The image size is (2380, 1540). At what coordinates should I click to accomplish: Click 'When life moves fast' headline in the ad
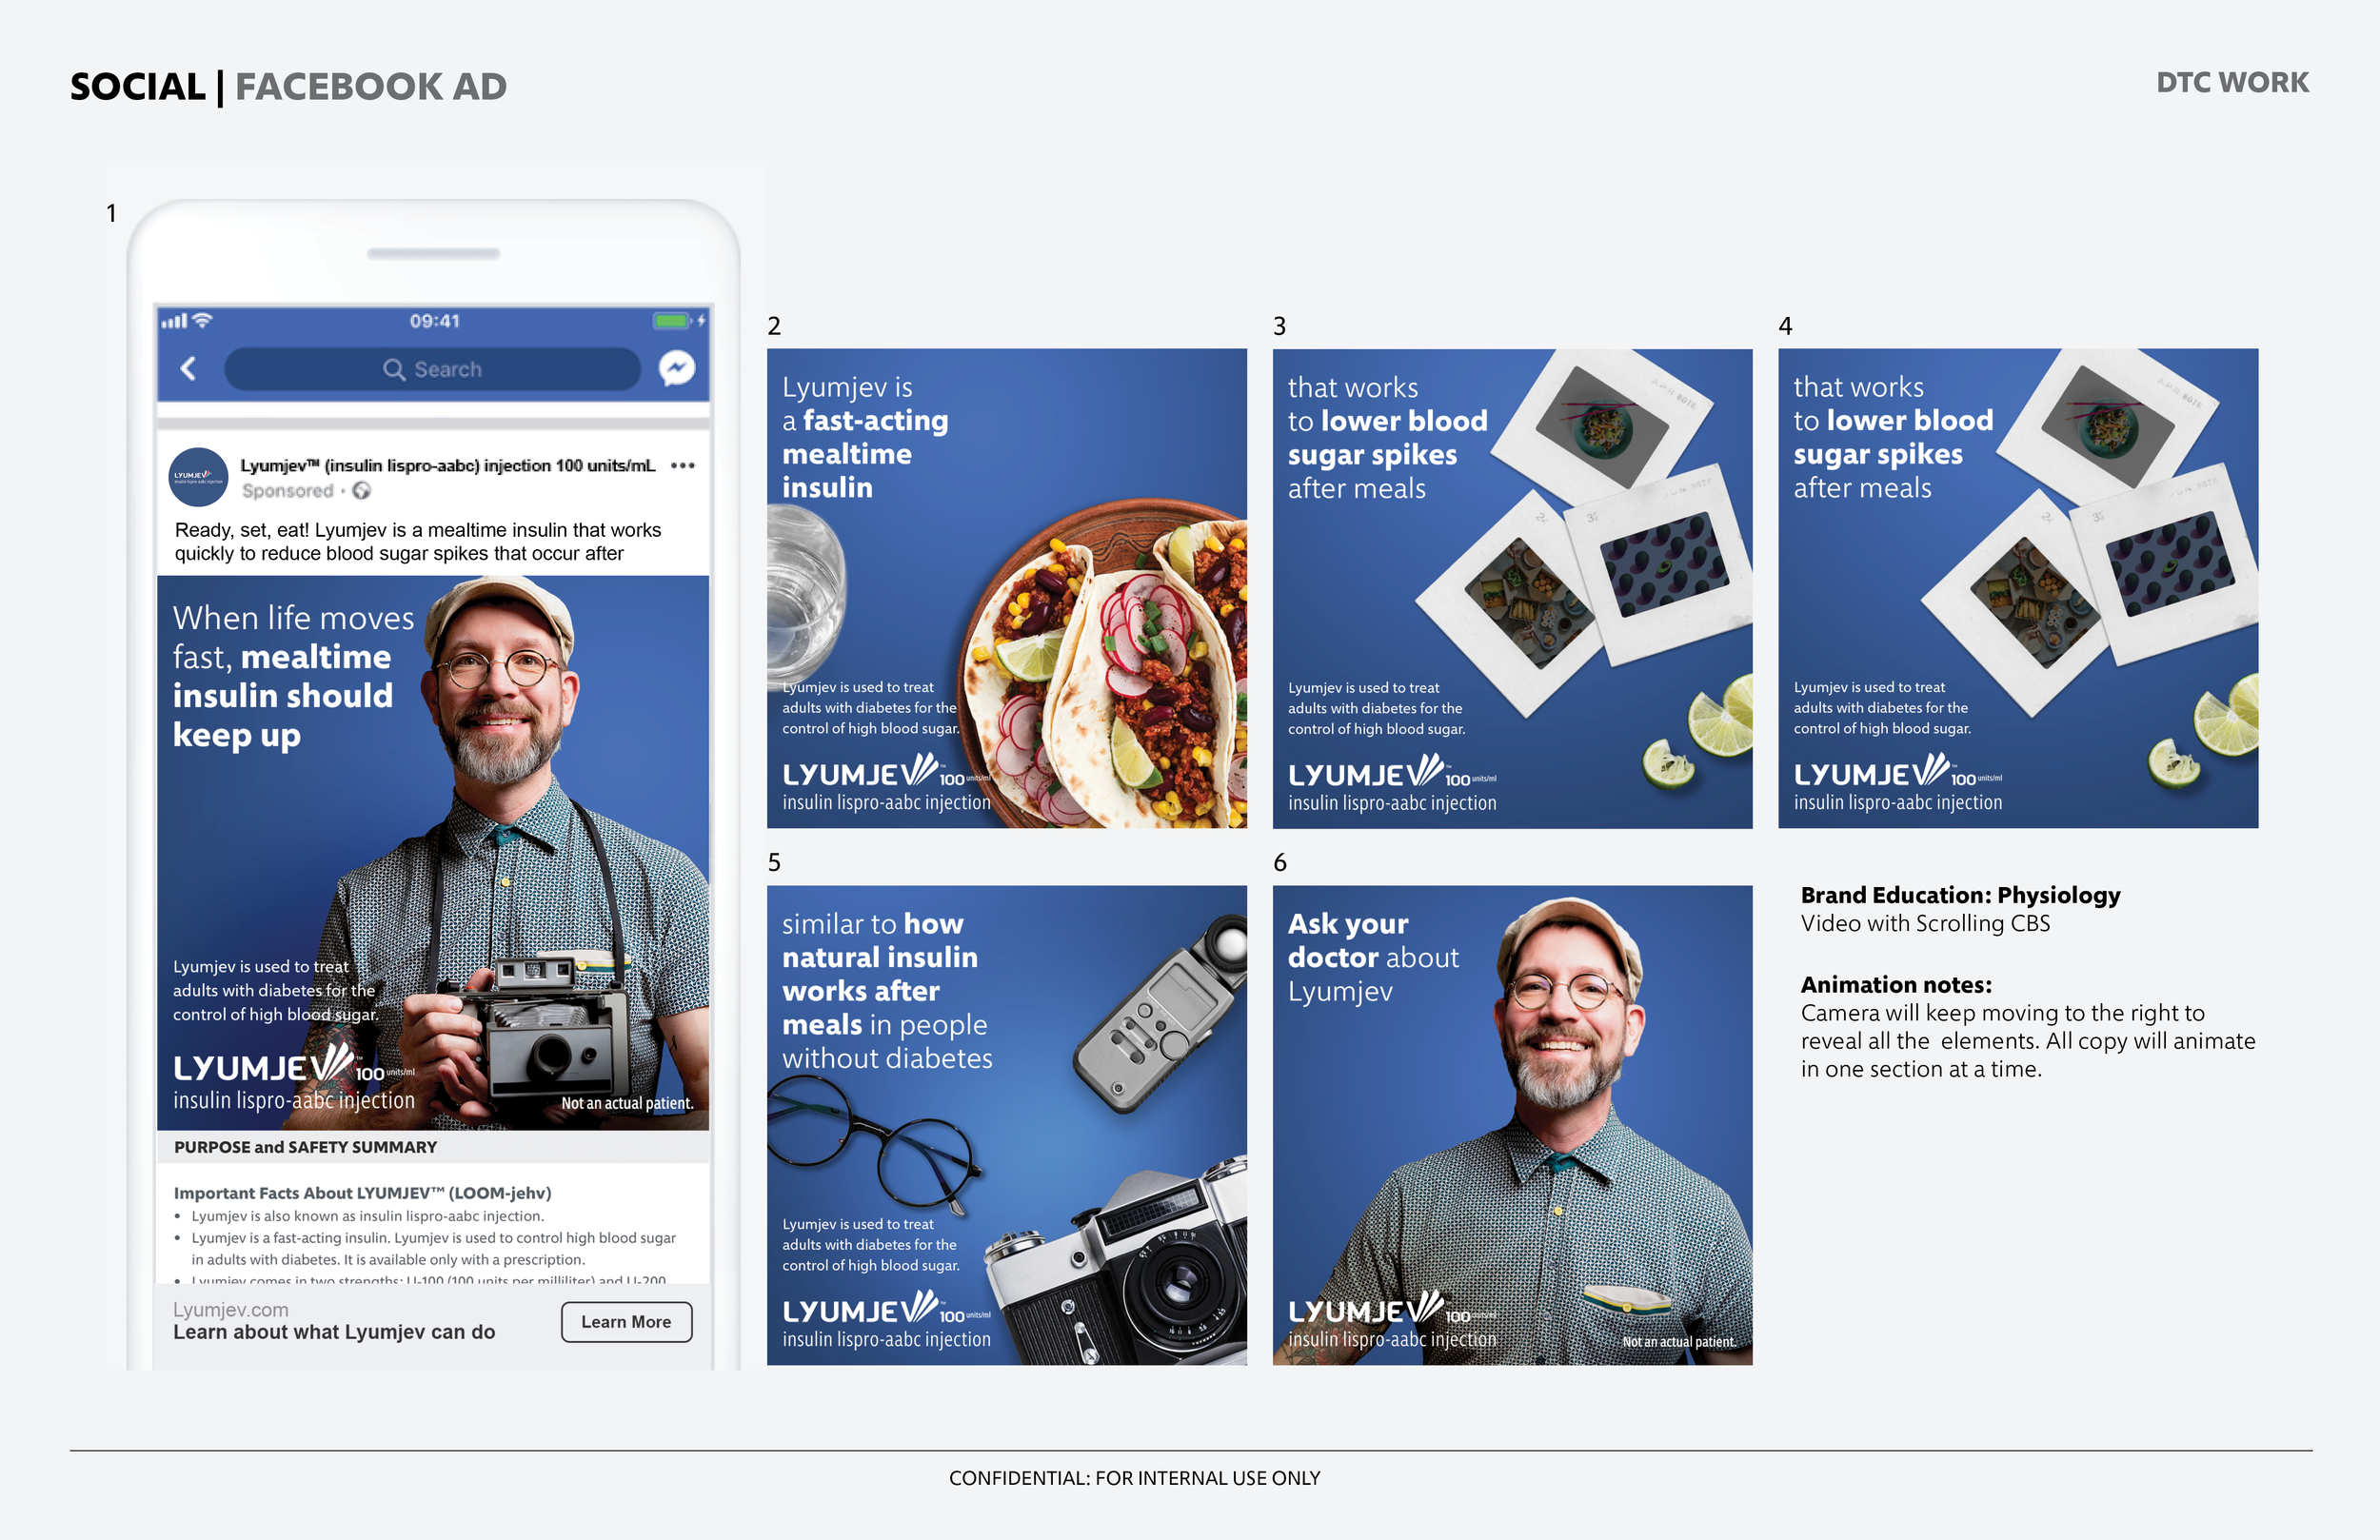(293, 676)
